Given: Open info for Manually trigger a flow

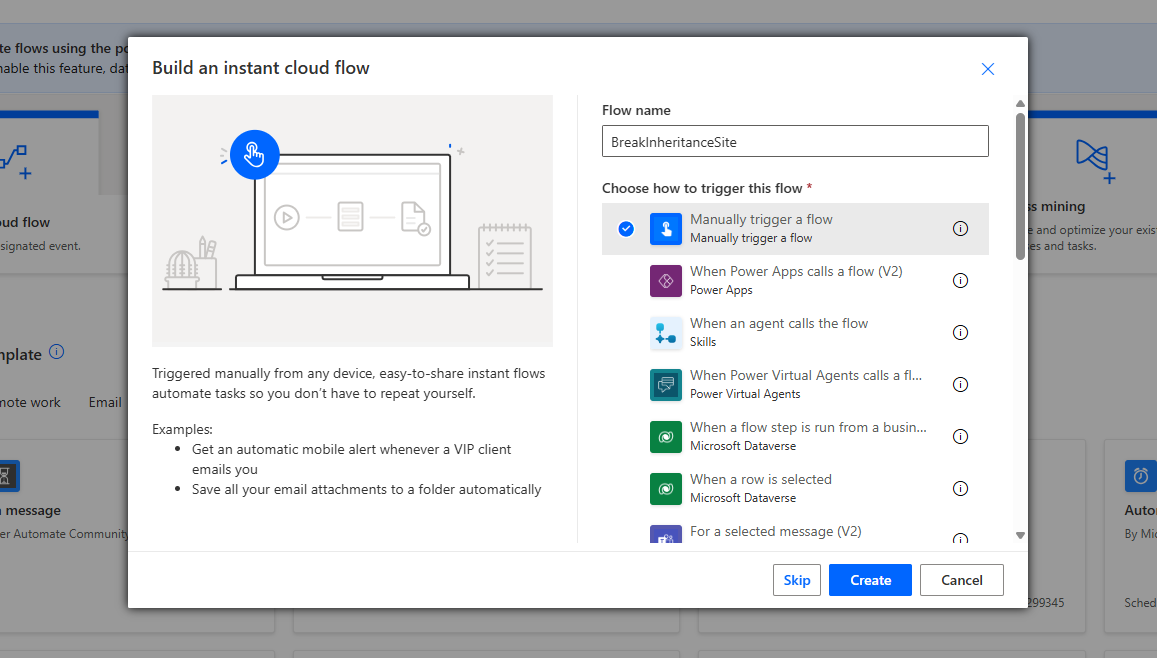Looking at the screenshot, I should [x=960, y=229].
